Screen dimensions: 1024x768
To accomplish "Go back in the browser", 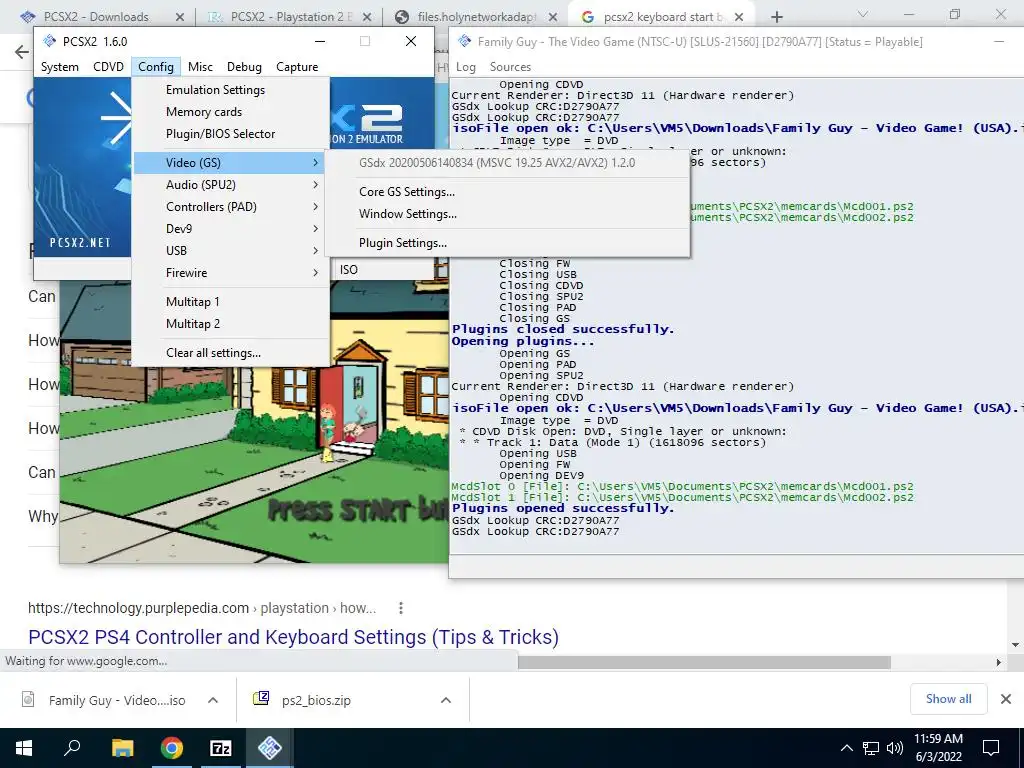I will 22,52.
